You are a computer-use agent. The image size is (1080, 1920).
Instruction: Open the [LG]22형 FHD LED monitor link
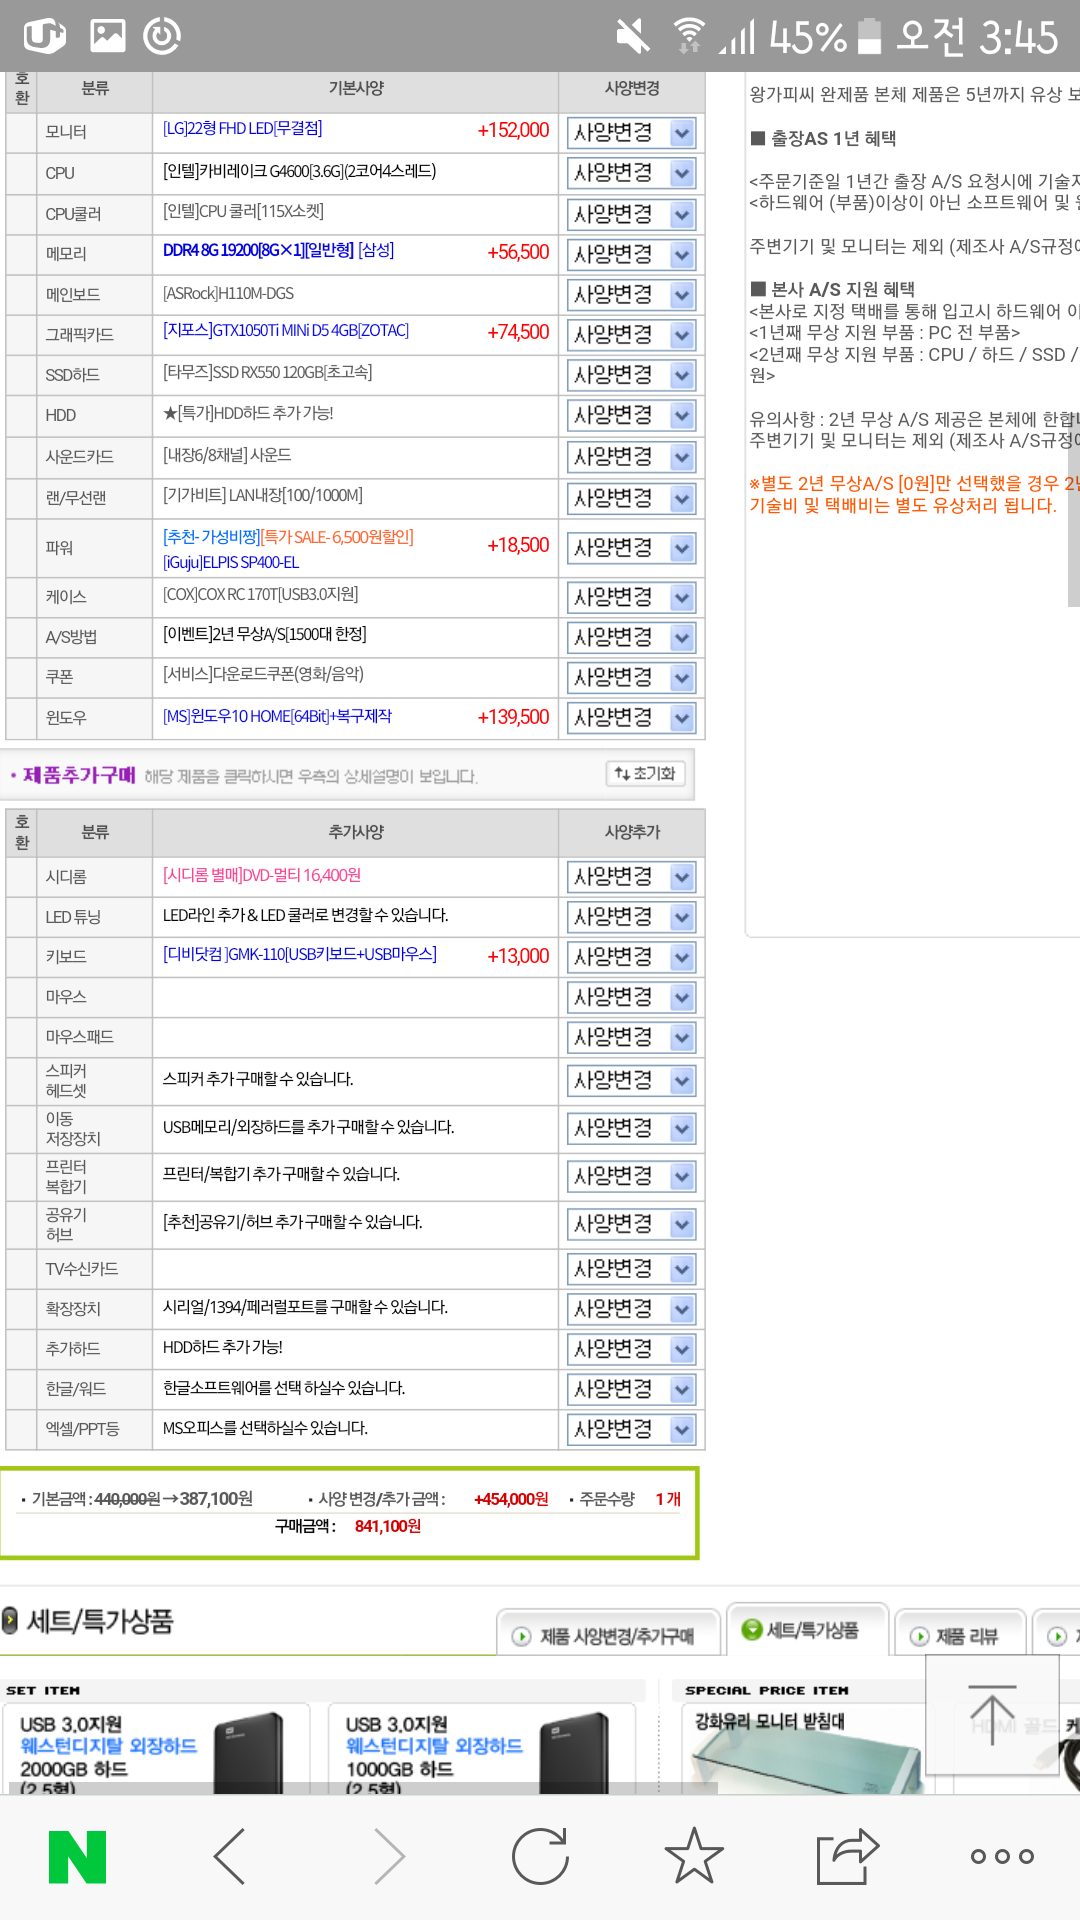pyautogui.click(x=243, y=129)
